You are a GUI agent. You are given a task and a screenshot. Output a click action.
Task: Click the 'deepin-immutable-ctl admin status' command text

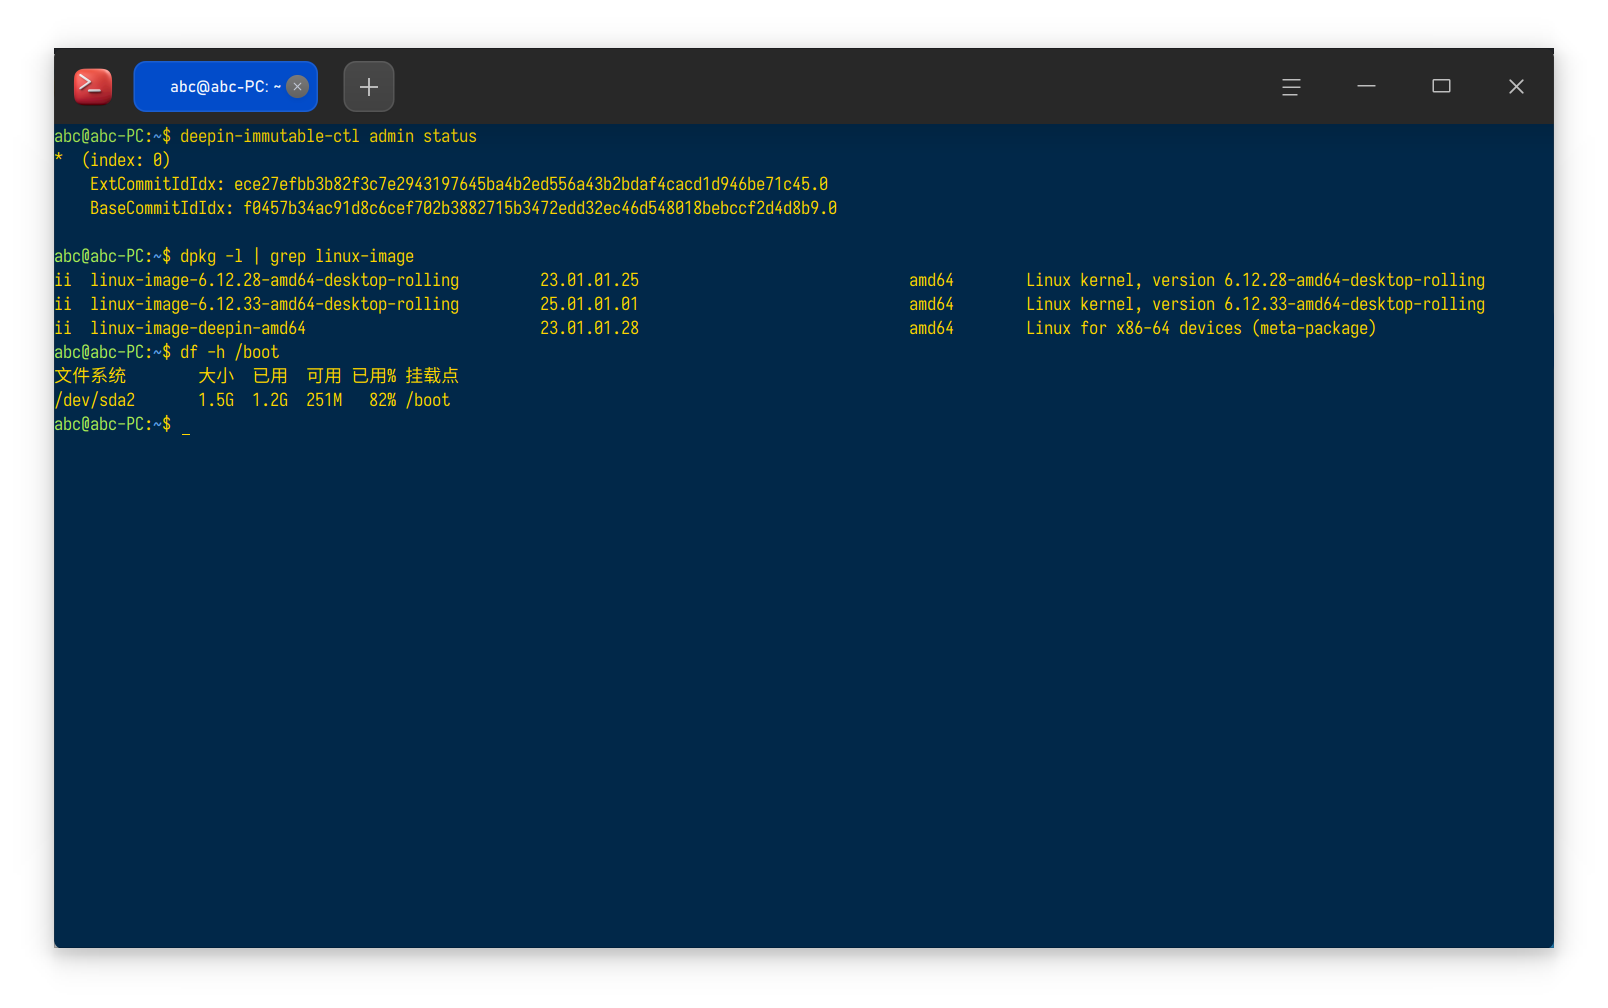328,136
